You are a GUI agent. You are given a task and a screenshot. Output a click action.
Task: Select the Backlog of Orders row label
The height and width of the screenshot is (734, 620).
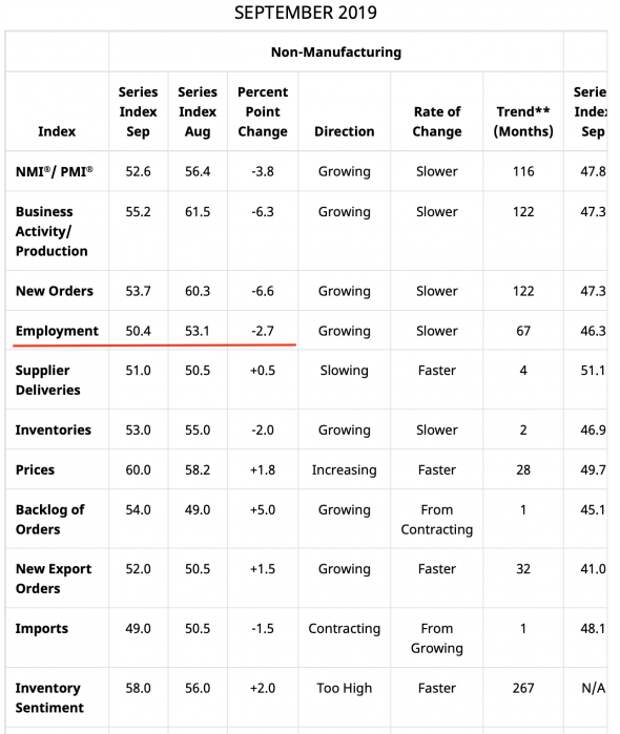click(50, 519)
